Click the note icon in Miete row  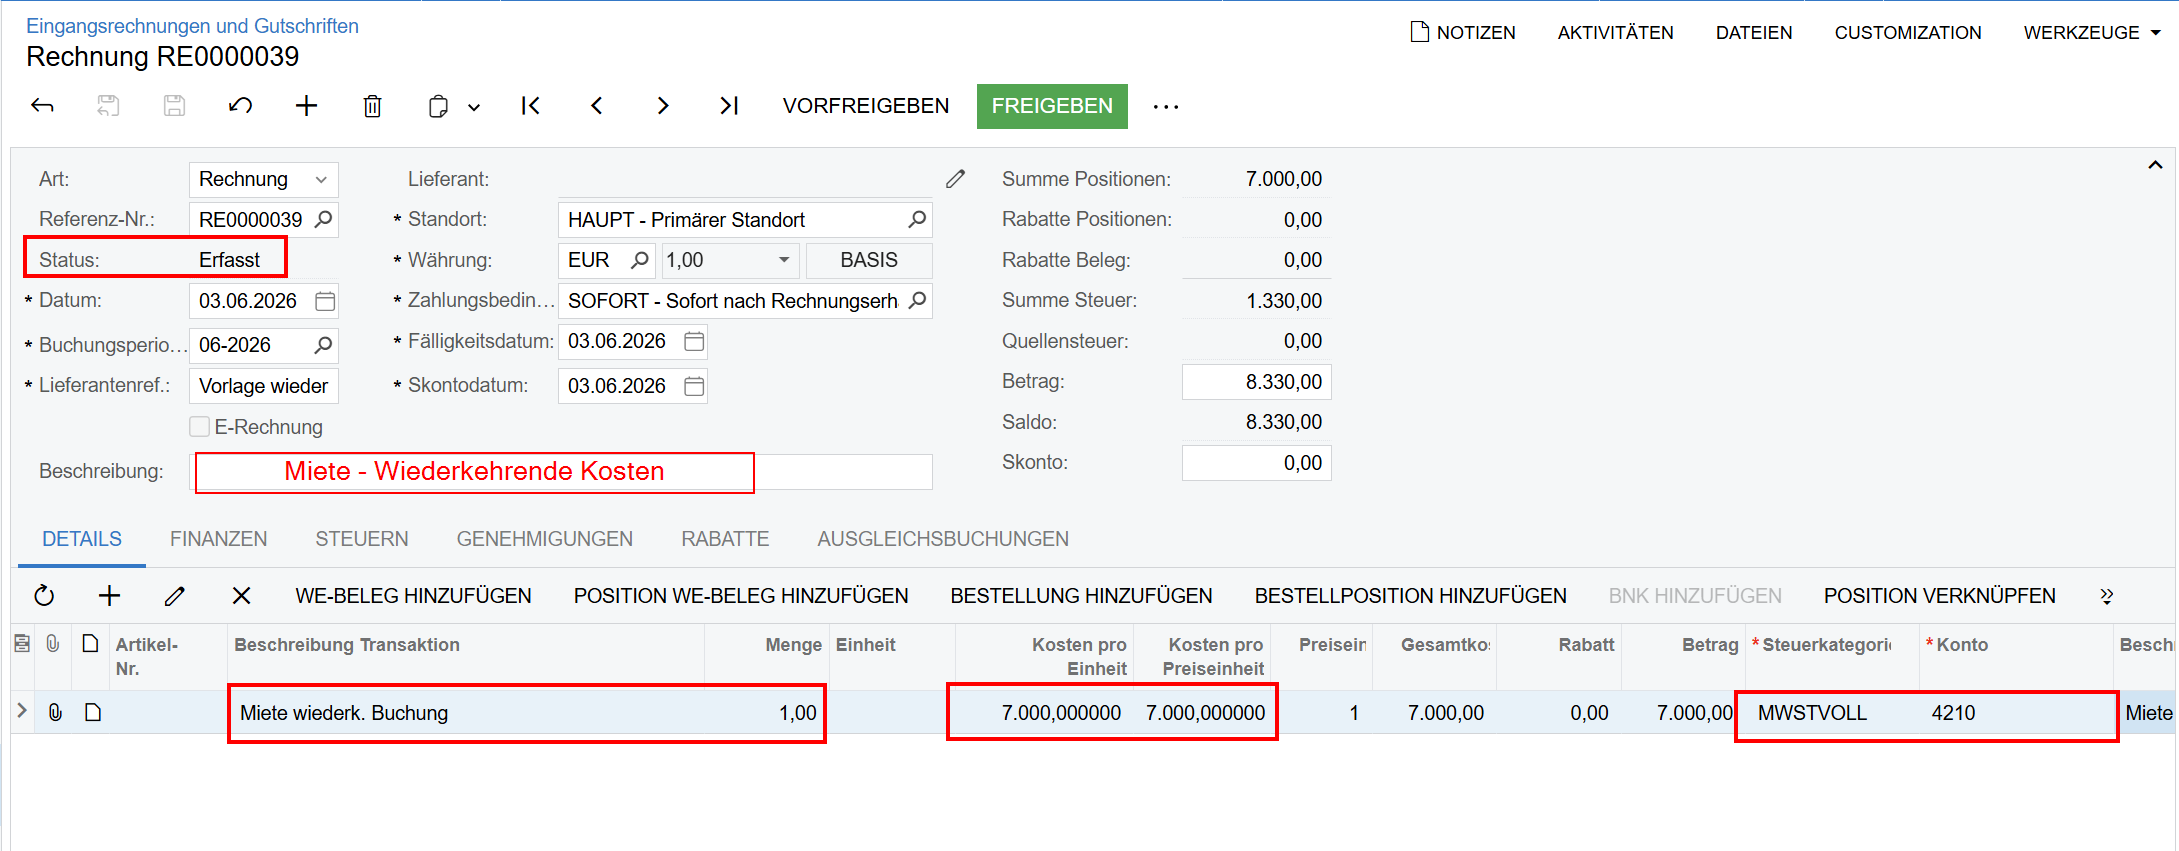coord(93,712)
